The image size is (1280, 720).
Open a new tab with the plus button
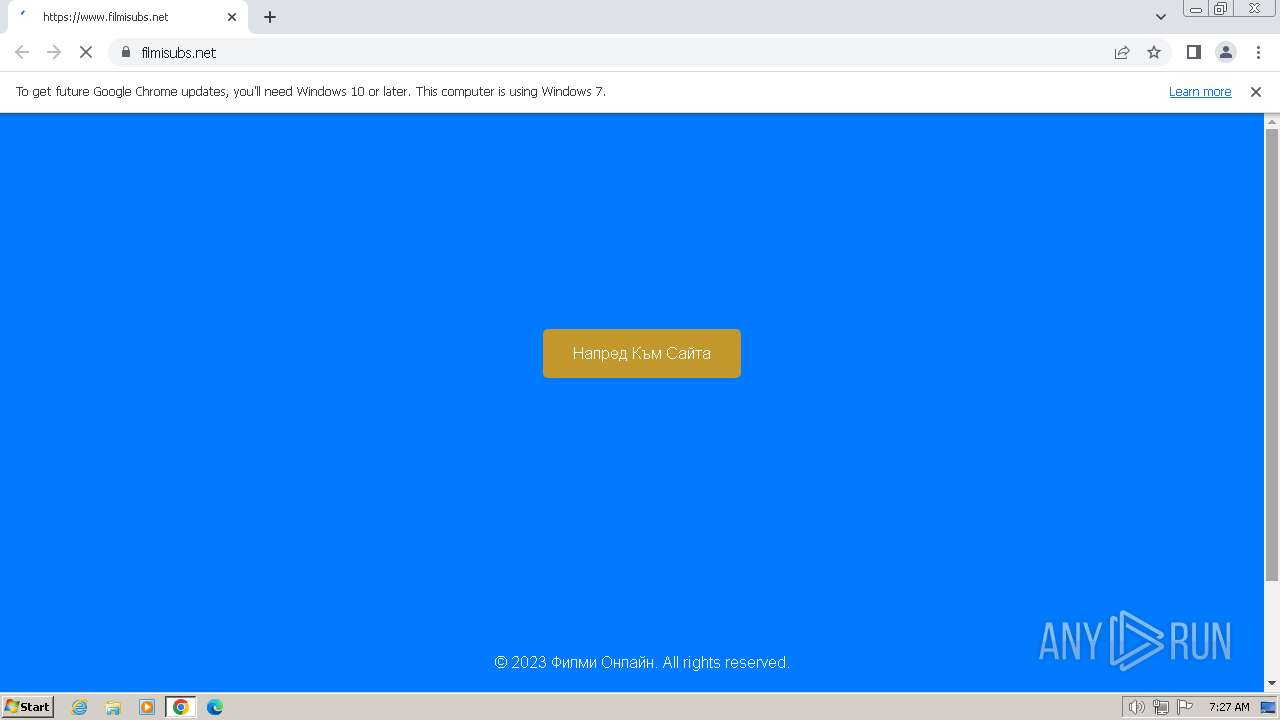pyautogui.click(x=270, y=17)
